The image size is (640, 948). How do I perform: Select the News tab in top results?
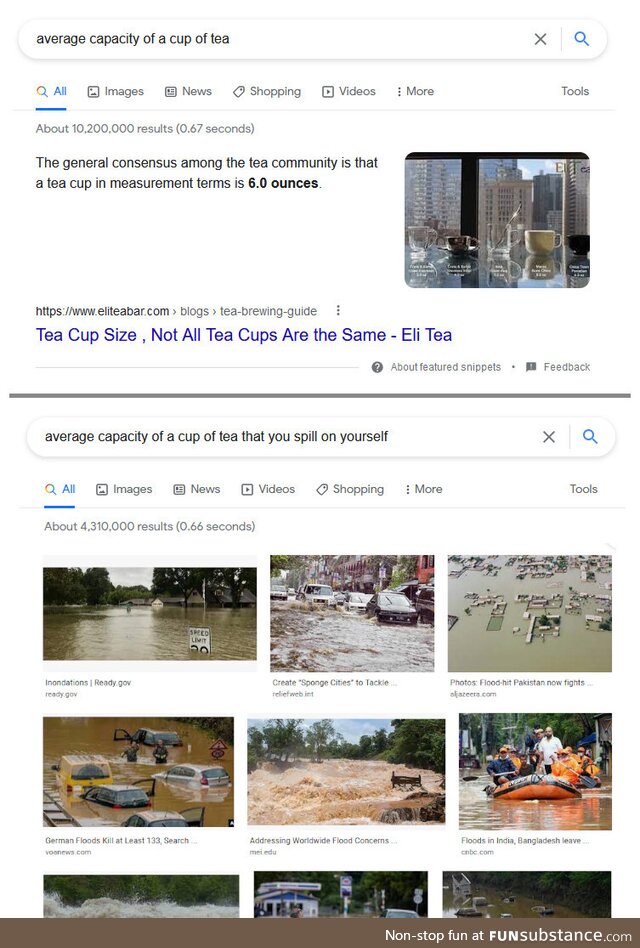tap(189, 91)
